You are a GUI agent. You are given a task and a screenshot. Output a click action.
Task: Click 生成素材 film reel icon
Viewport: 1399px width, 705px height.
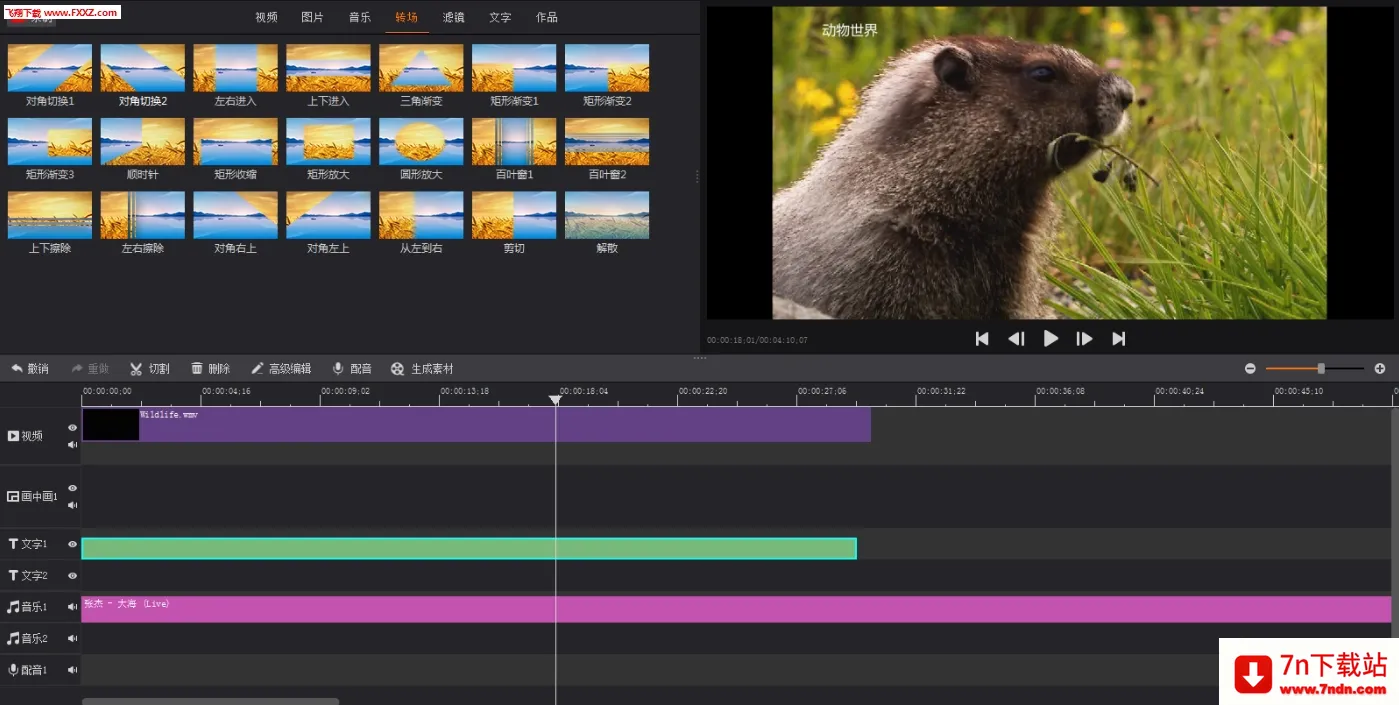click(398, 369)
